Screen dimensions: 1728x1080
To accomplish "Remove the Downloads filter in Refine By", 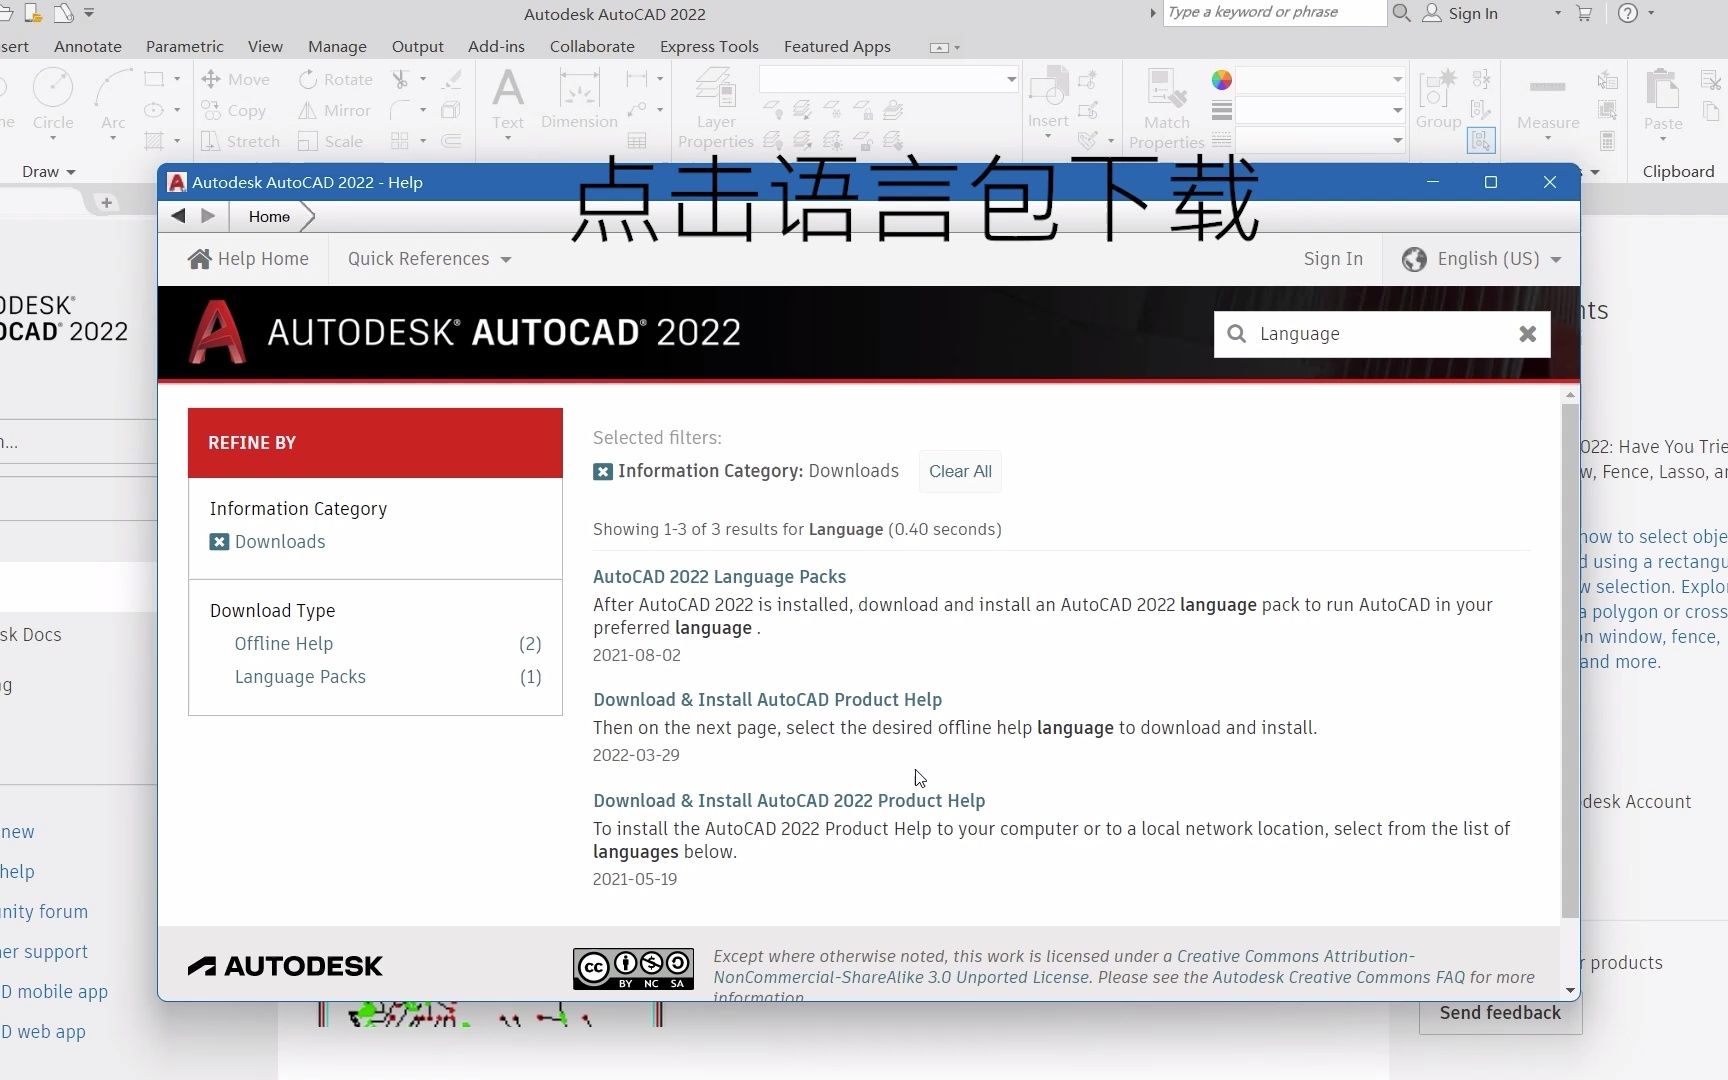I will [219, 542].
